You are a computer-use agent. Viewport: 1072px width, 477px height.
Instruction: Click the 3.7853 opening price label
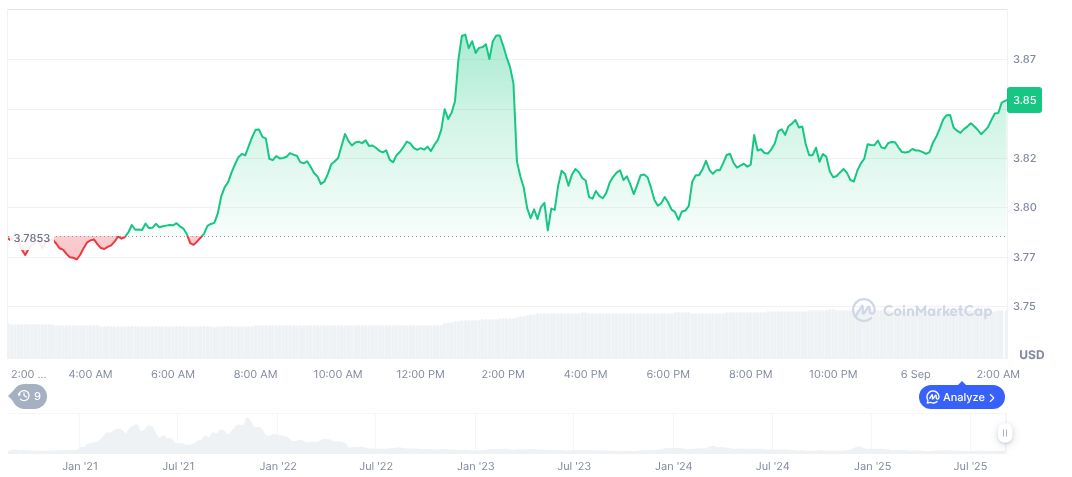32,238
